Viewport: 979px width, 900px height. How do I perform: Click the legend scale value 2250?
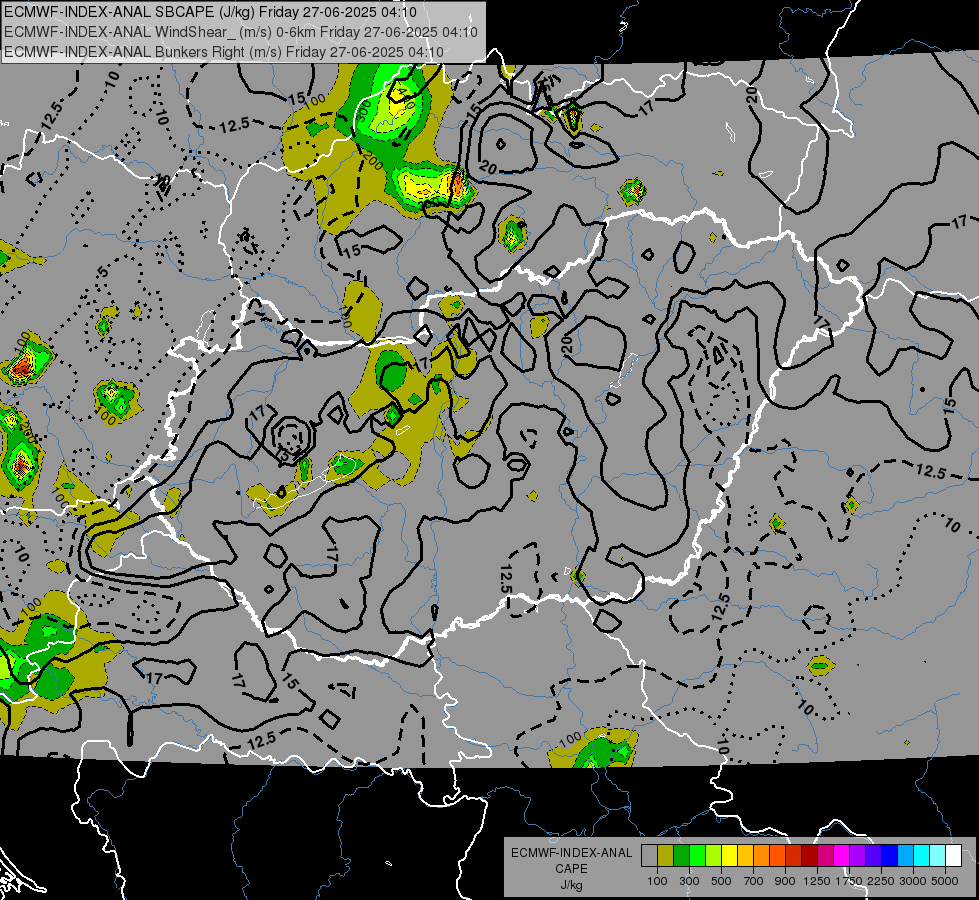882,881
